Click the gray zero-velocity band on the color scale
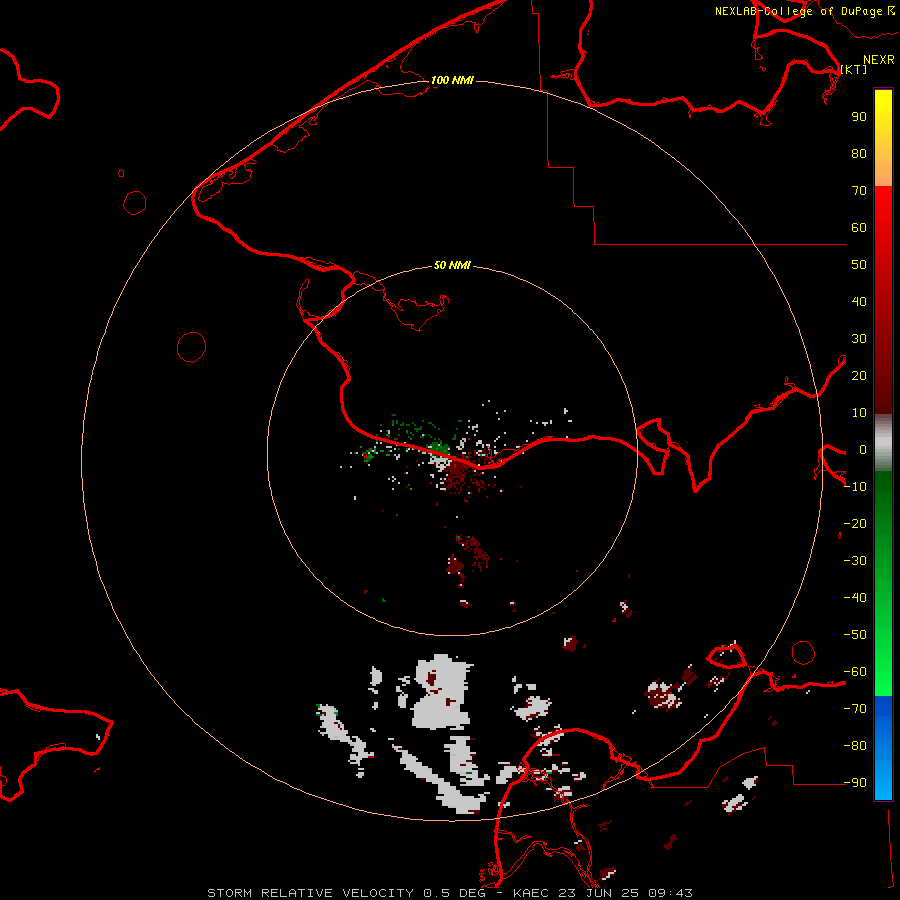900x900 pixels. pyautogui.click(x=883, y=443)
